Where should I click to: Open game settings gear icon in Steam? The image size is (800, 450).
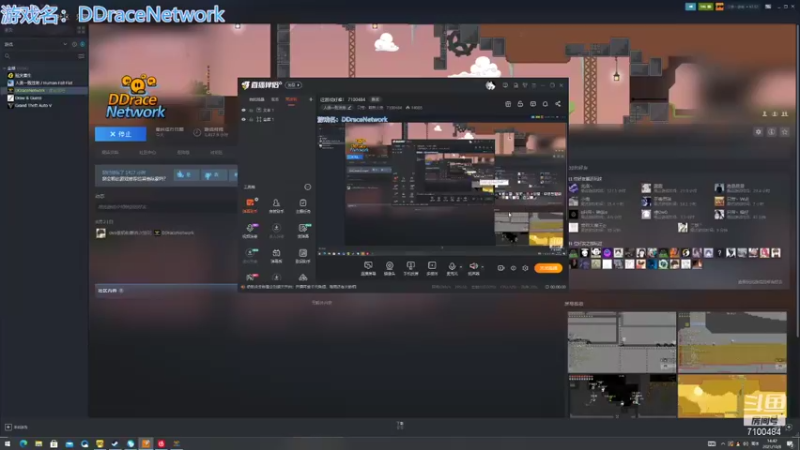coord(759,132)
